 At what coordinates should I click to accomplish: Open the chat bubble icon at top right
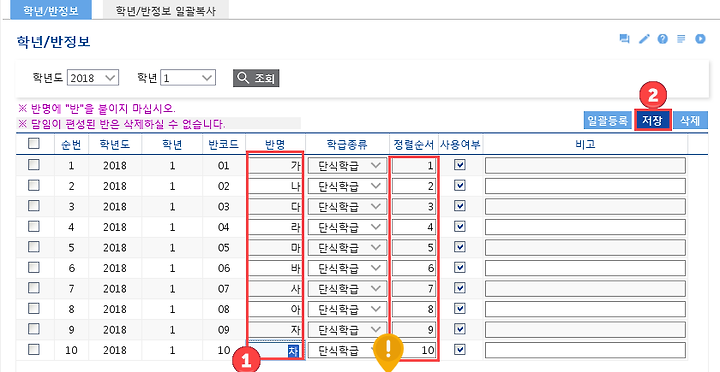(624, 39)
